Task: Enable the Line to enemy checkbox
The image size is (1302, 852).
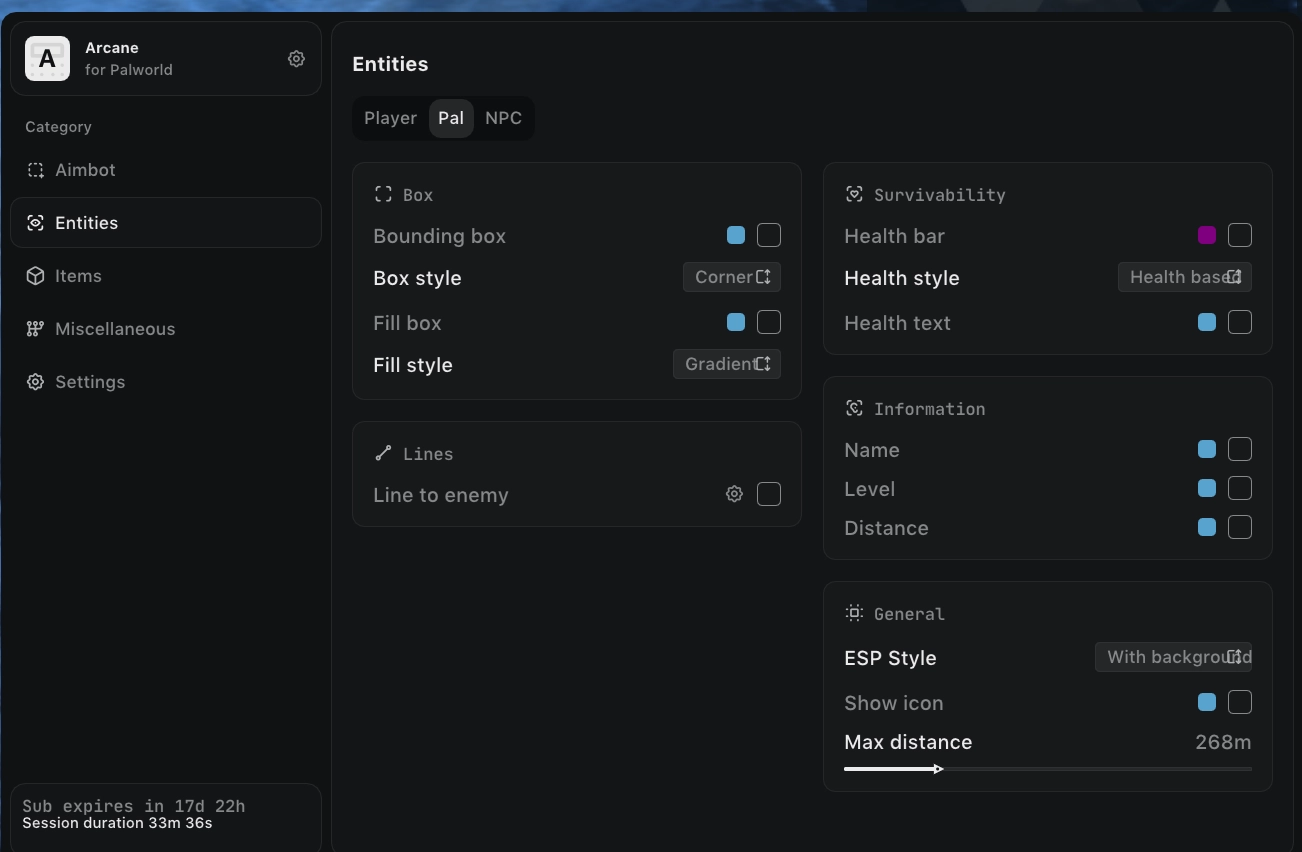Action: 768,494
